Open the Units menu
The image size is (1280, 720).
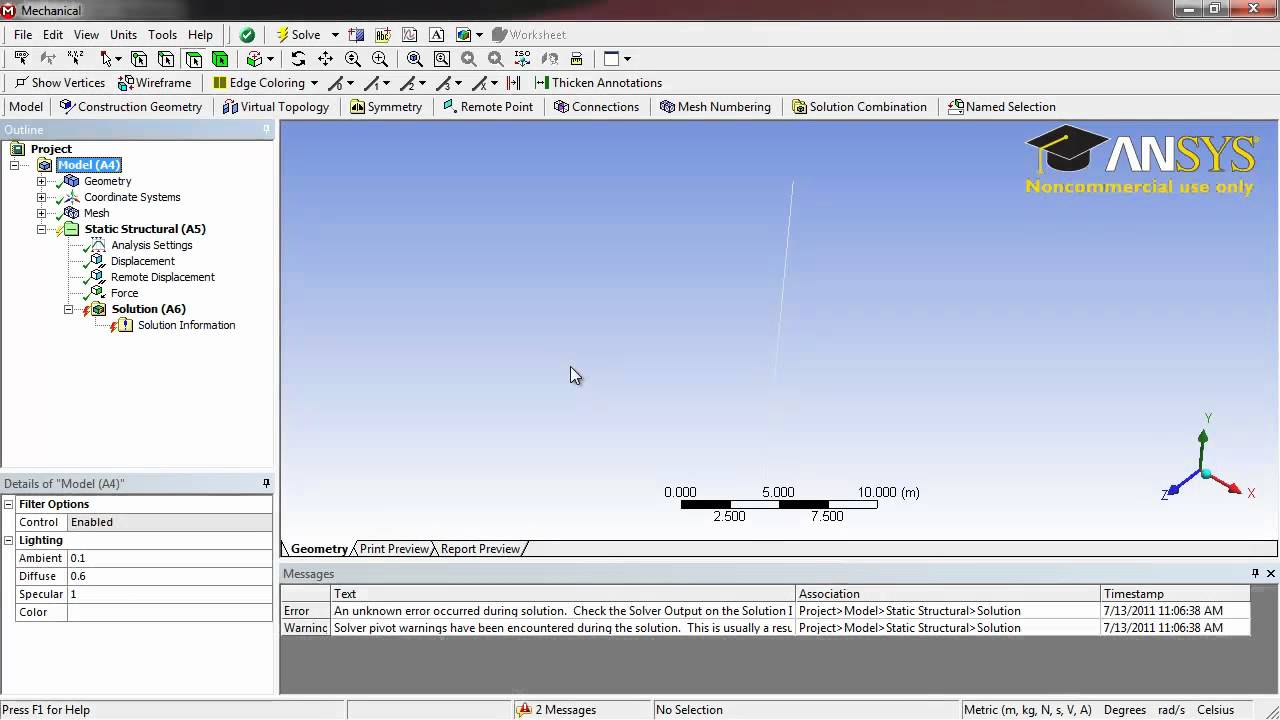123,35
